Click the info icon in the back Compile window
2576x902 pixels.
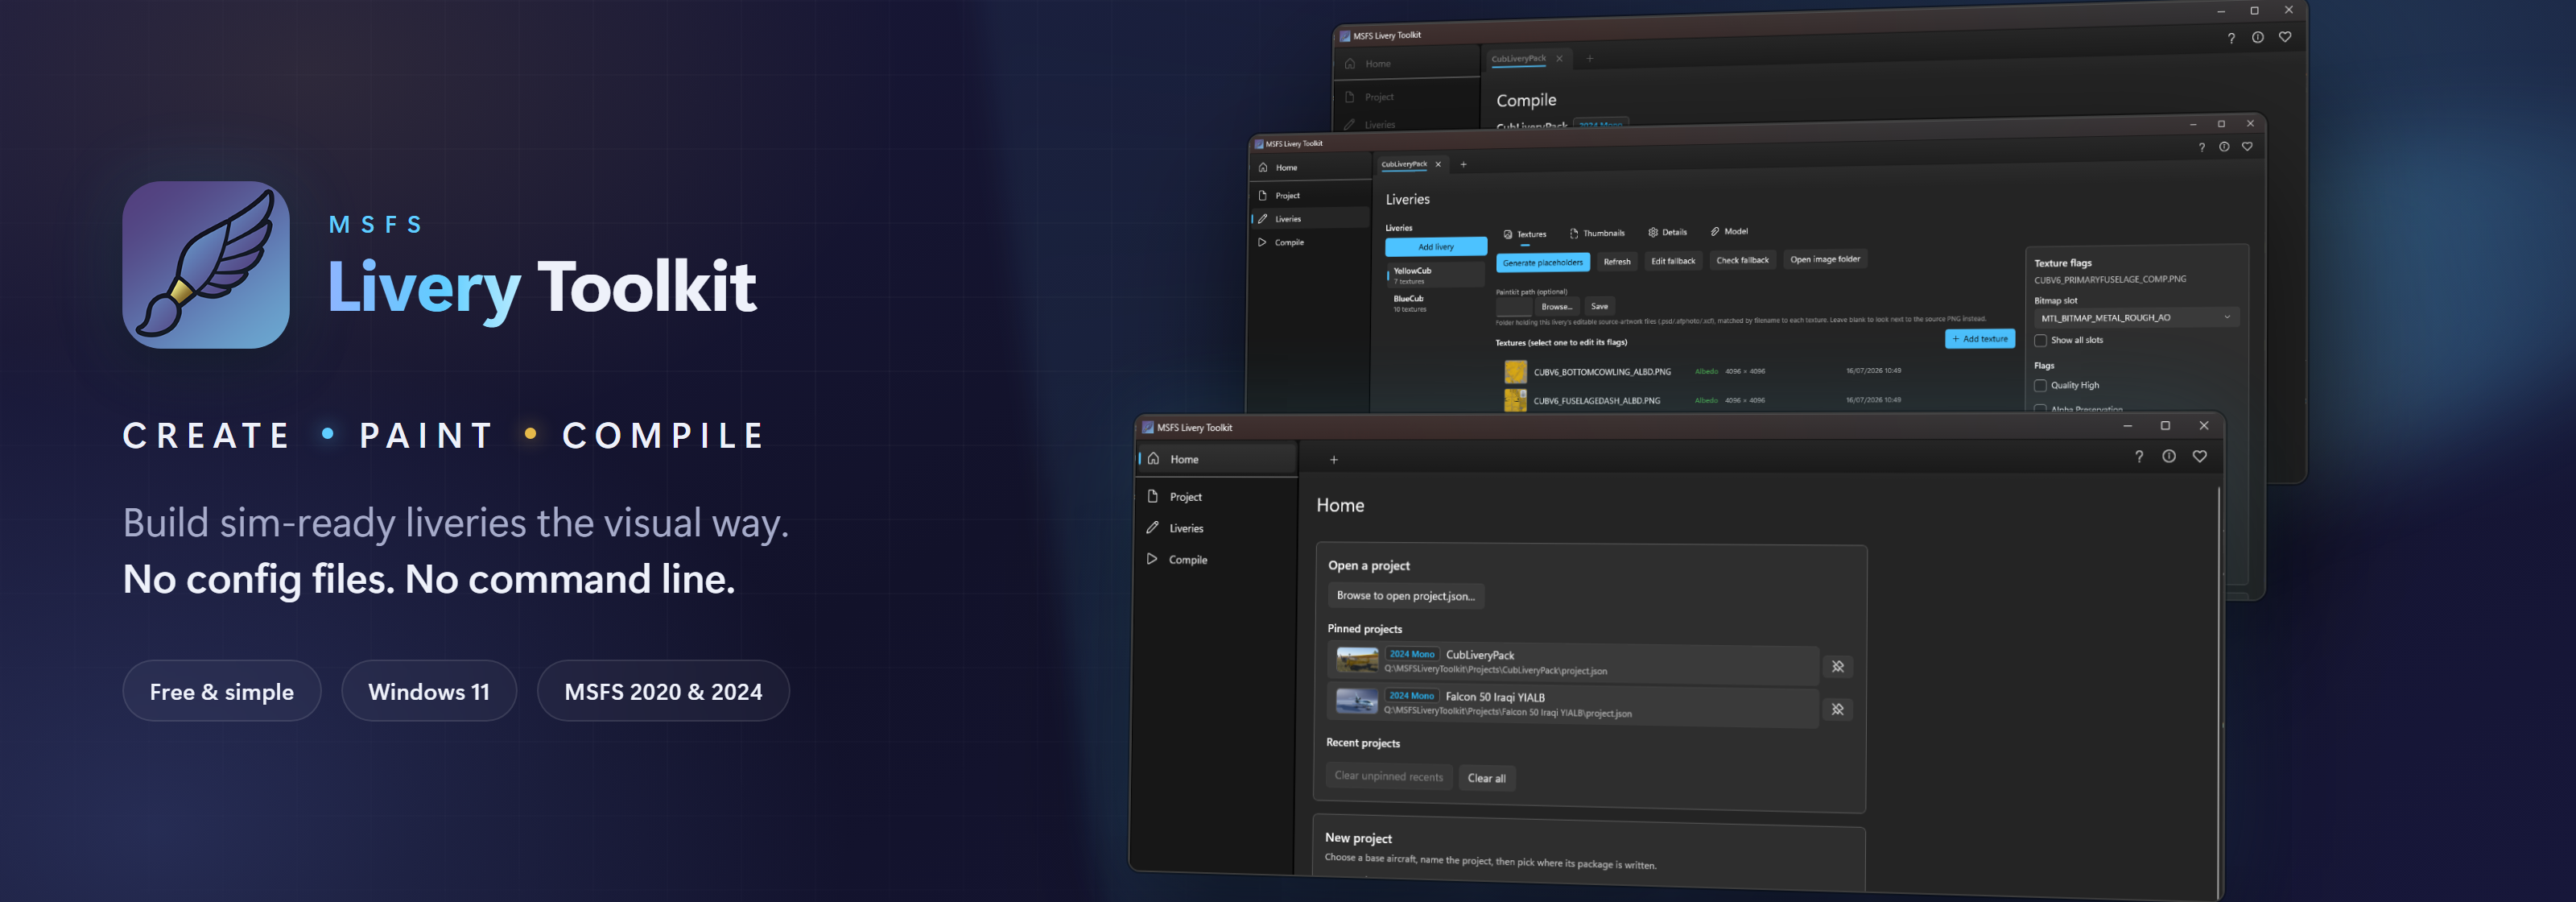(x=2258, y=38)
